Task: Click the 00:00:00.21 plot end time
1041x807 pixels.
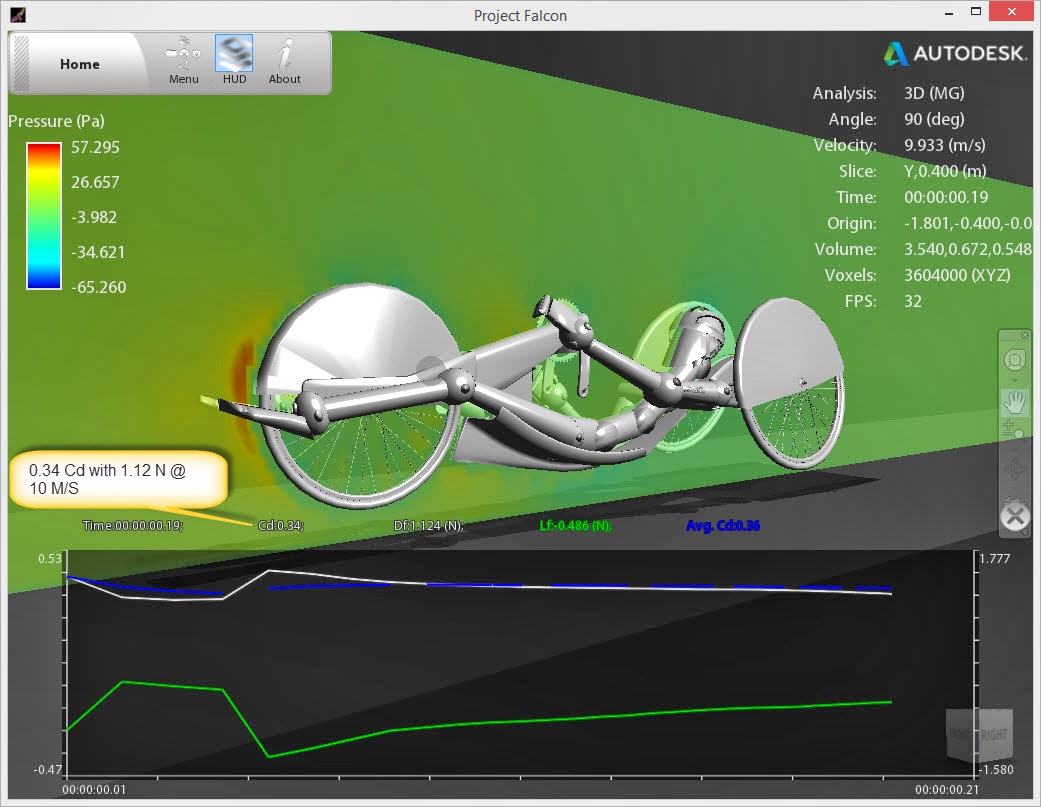Action: click(x=946, y=789)
